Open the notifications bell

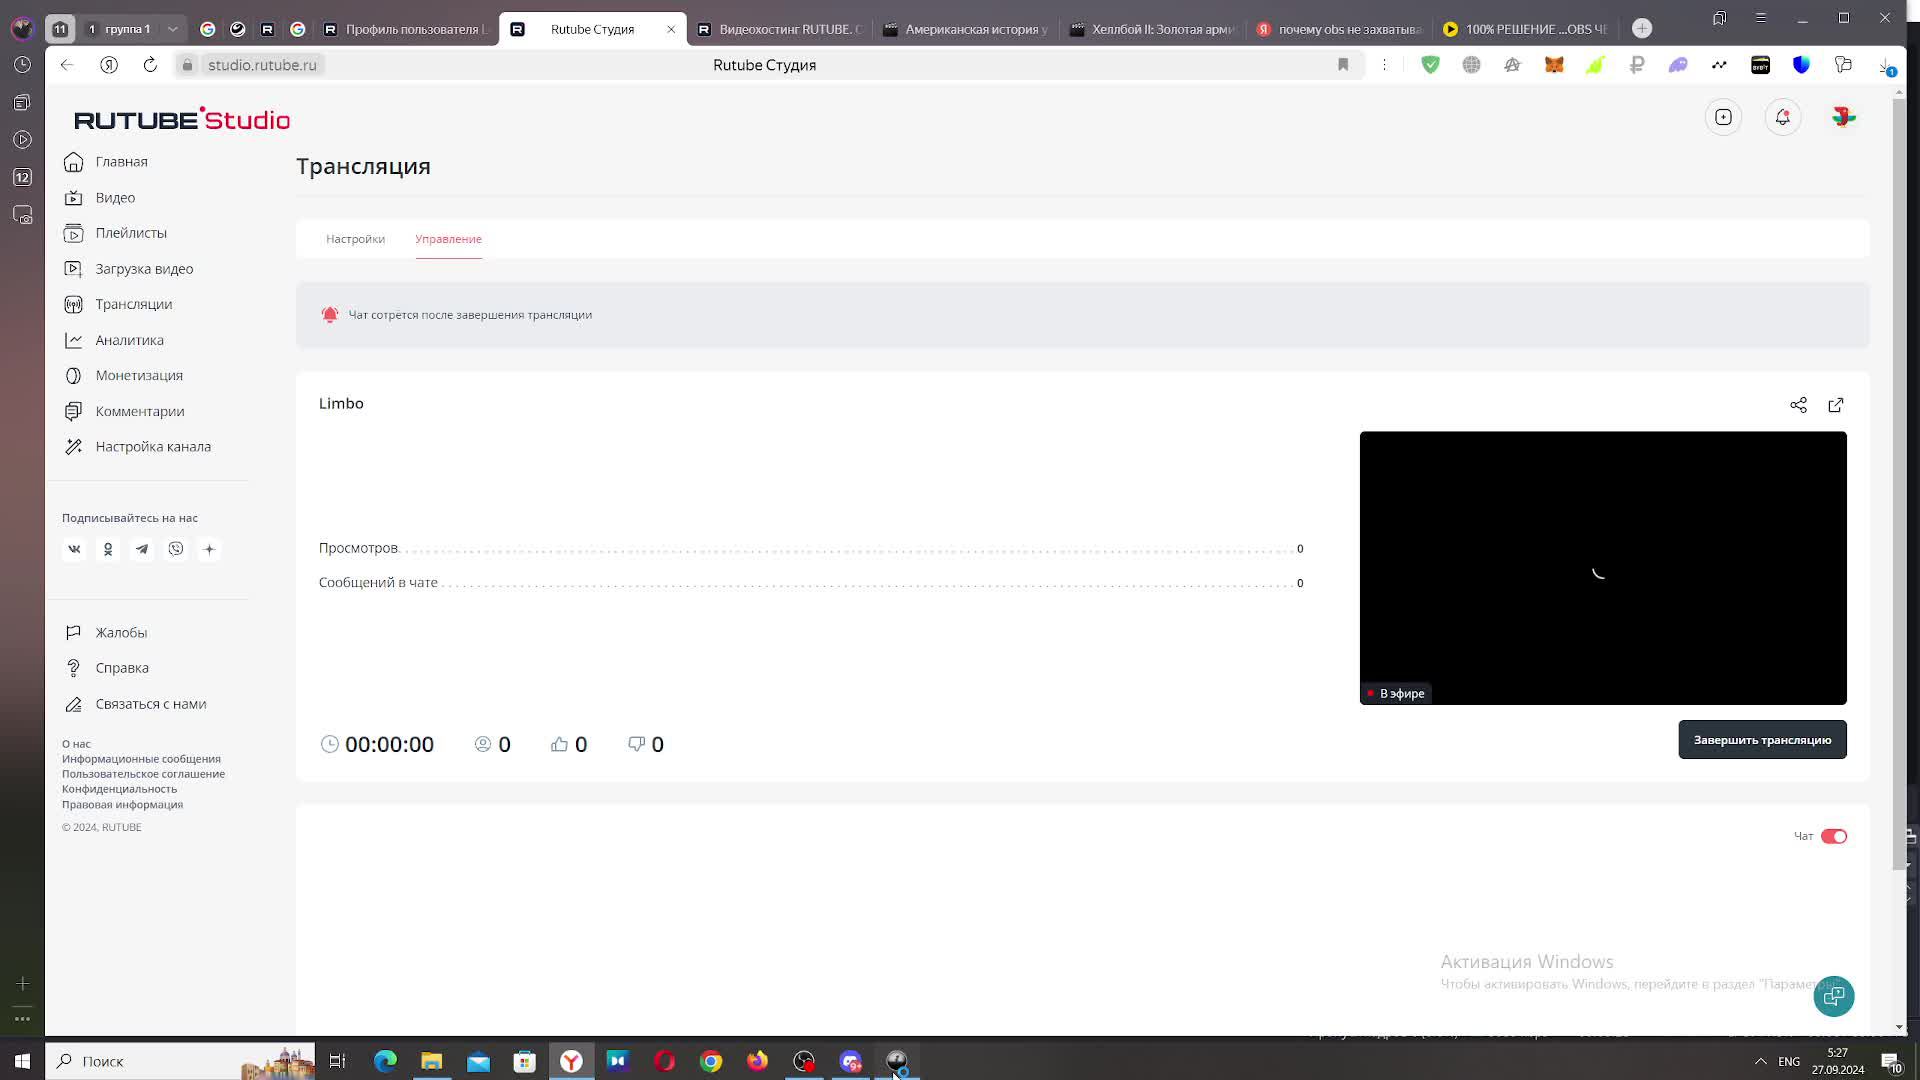tap(1782, 117)
